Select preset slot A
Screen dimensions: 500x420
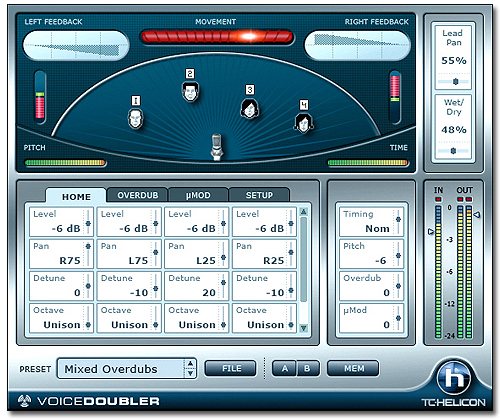tap(284, 368)
